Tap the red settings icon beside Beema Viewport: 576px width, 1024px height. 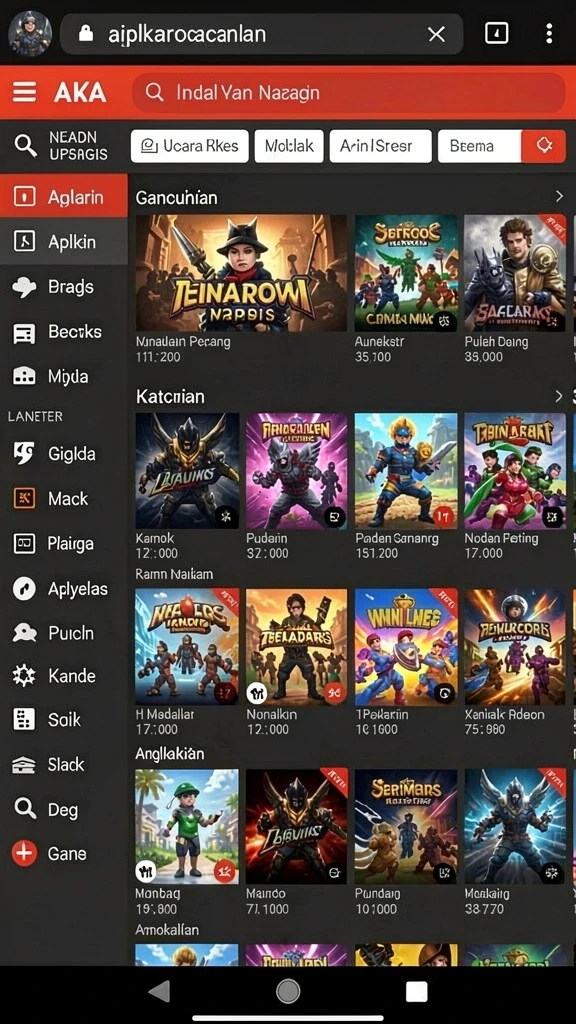(x=543, y=146)
